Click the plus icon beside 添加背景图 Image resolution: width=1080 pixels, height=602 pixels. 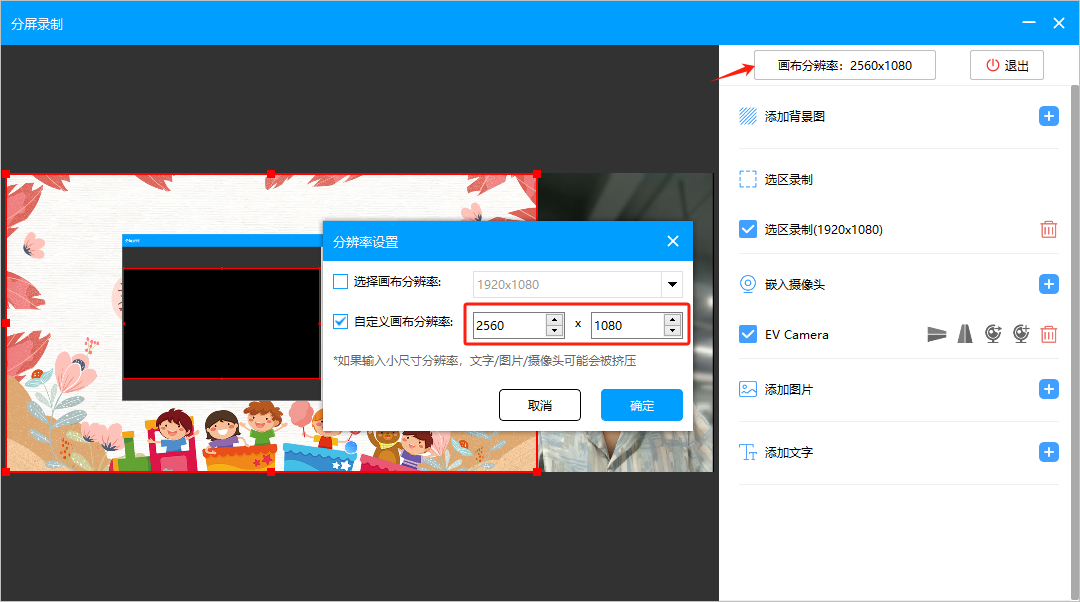[1048, 117]
